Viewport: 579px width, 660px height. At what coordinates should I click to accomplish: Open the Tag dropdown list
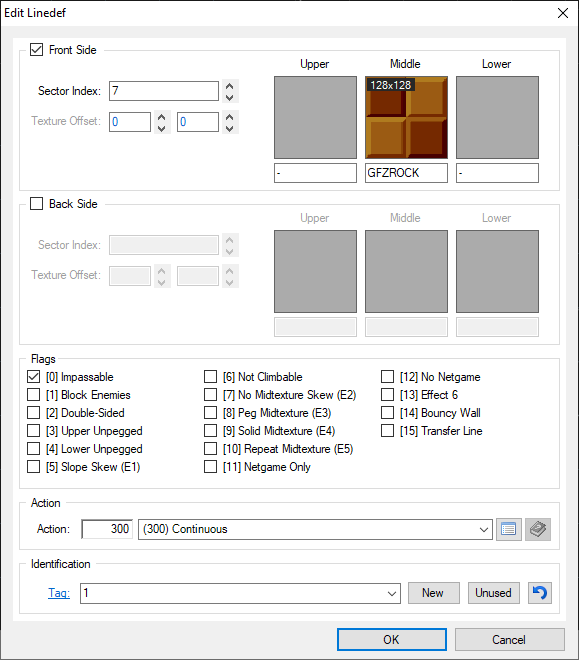point(392,593)
